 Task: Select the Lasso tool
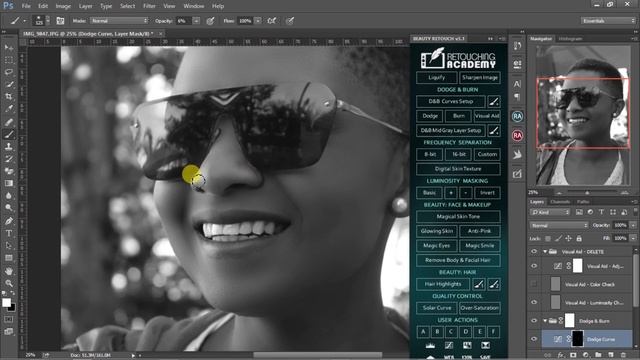(9, 72)
